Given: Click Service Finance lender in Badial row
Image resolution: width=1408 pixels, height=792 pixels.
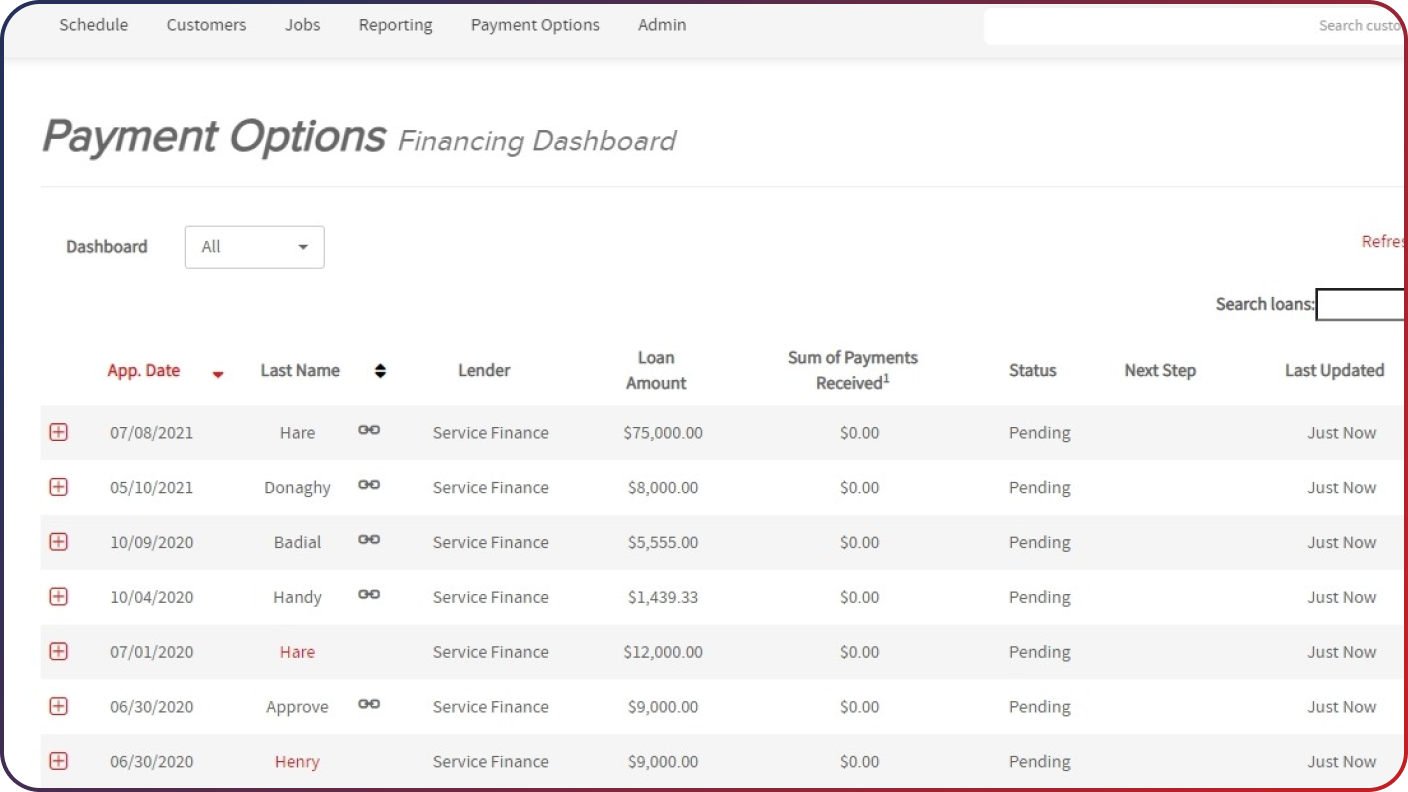Looking at the screenshot, I should pos(491,543).
